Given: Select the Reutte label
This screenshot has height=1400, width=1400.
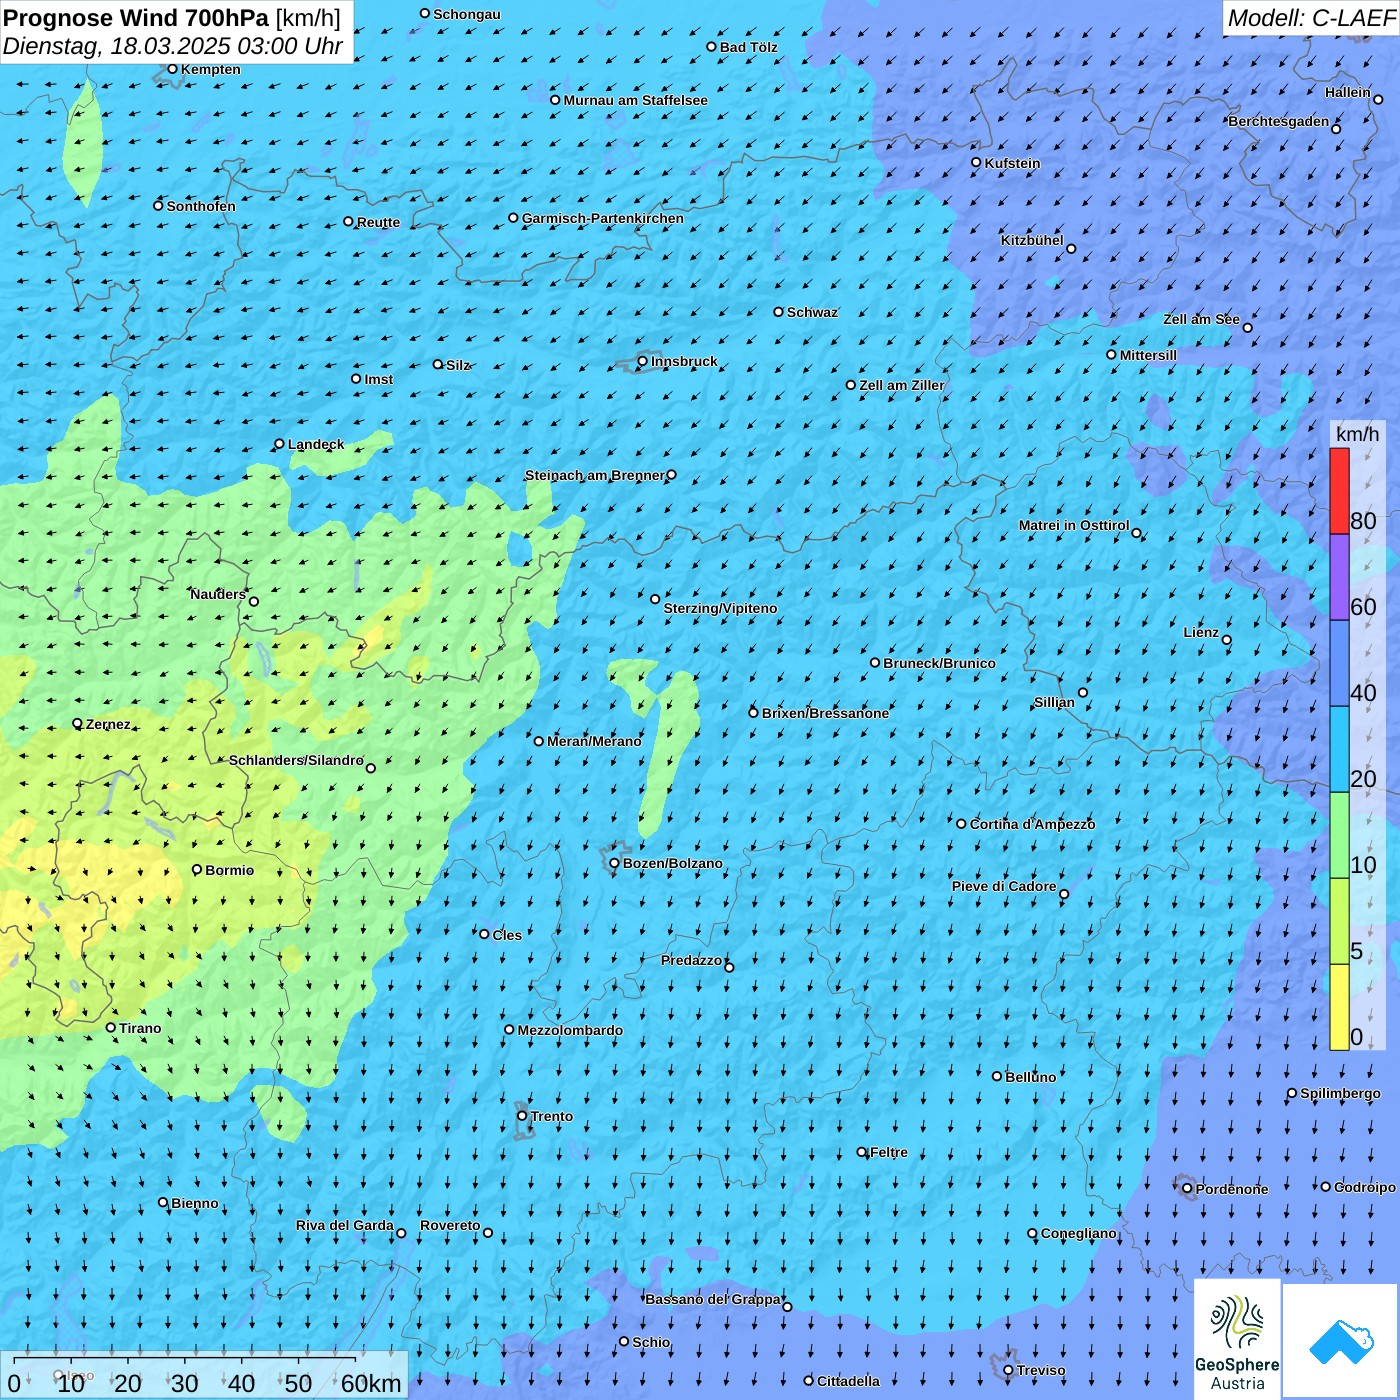Looking at the screenshot, I should (378, 222).
